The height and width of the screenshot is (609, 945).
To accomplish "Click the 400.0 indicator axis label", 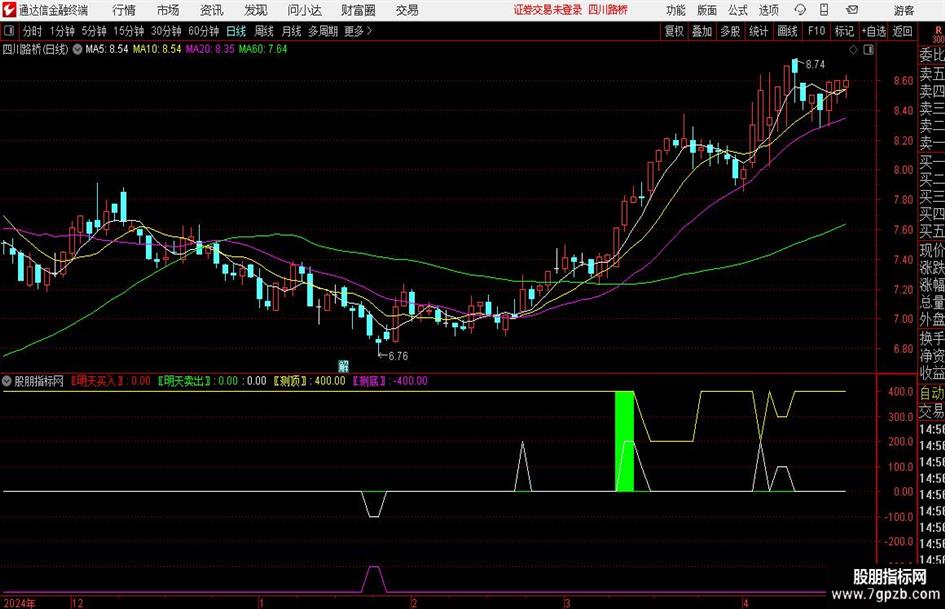I will point(901,391).
